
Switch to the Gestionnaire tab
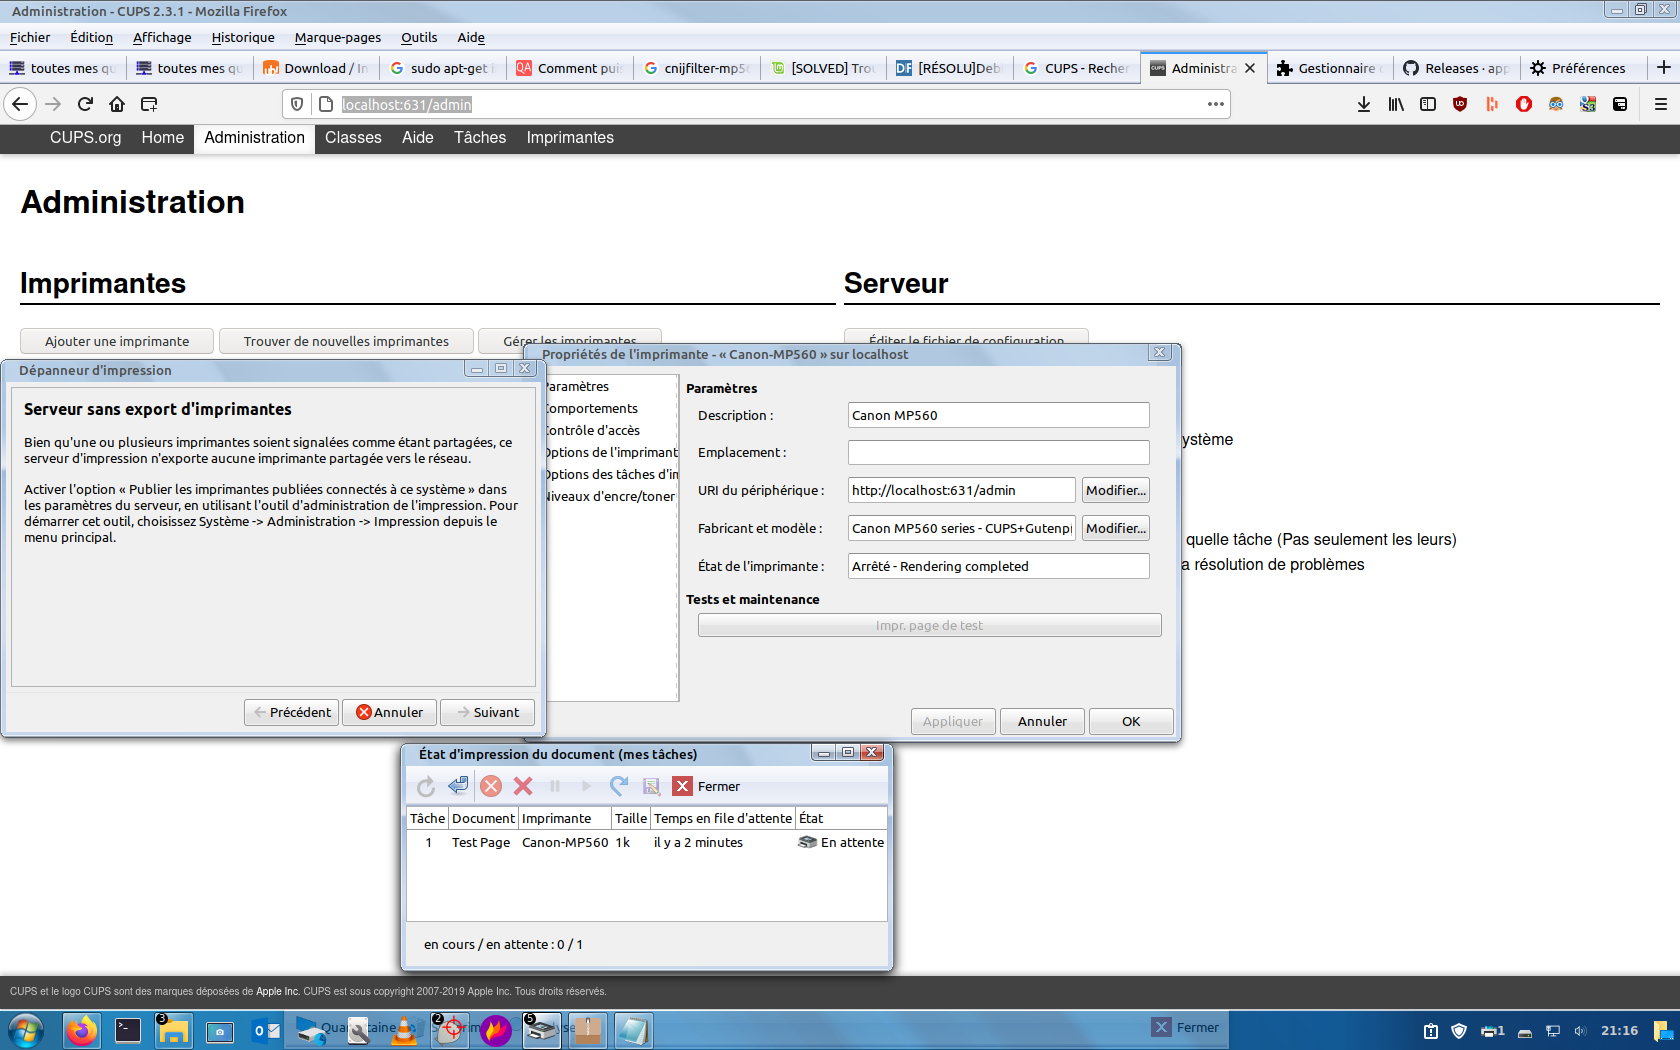pyautogui.click(x=1330, y=68)
